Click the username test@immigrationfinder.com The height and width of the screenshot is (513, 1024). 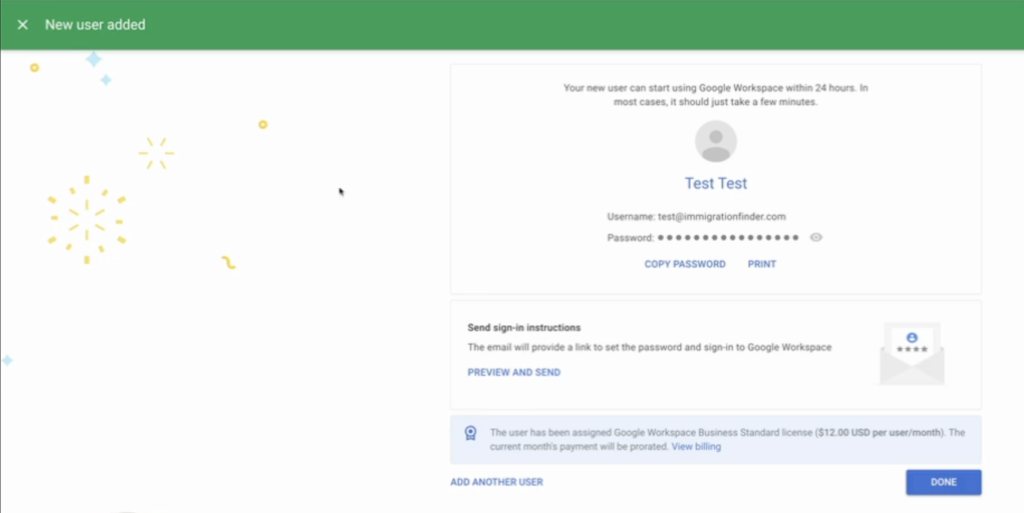coord(720,216)
